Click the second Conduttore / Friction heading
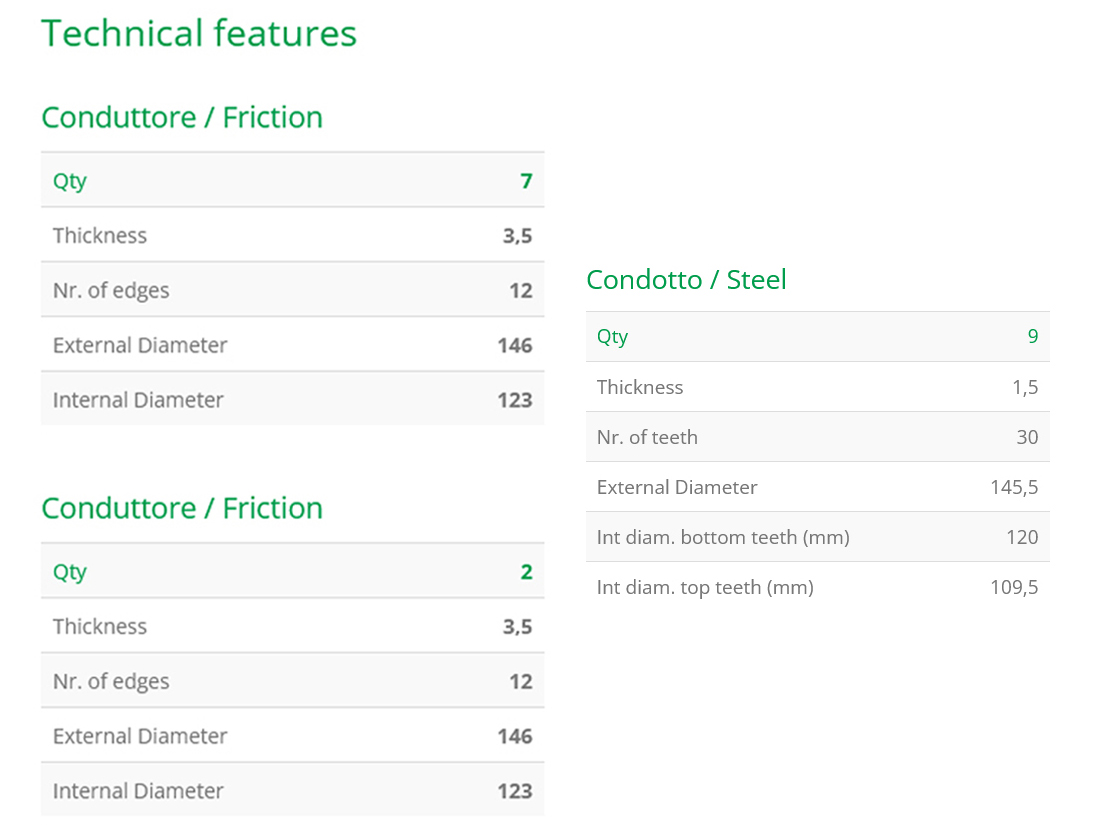1100x825 pixels. [182, 508]
